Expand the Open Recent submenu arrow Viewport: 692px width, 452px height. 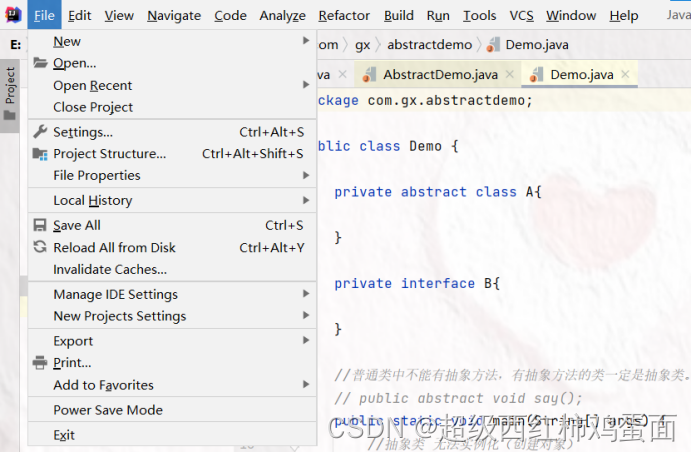[x=306, y=84]
